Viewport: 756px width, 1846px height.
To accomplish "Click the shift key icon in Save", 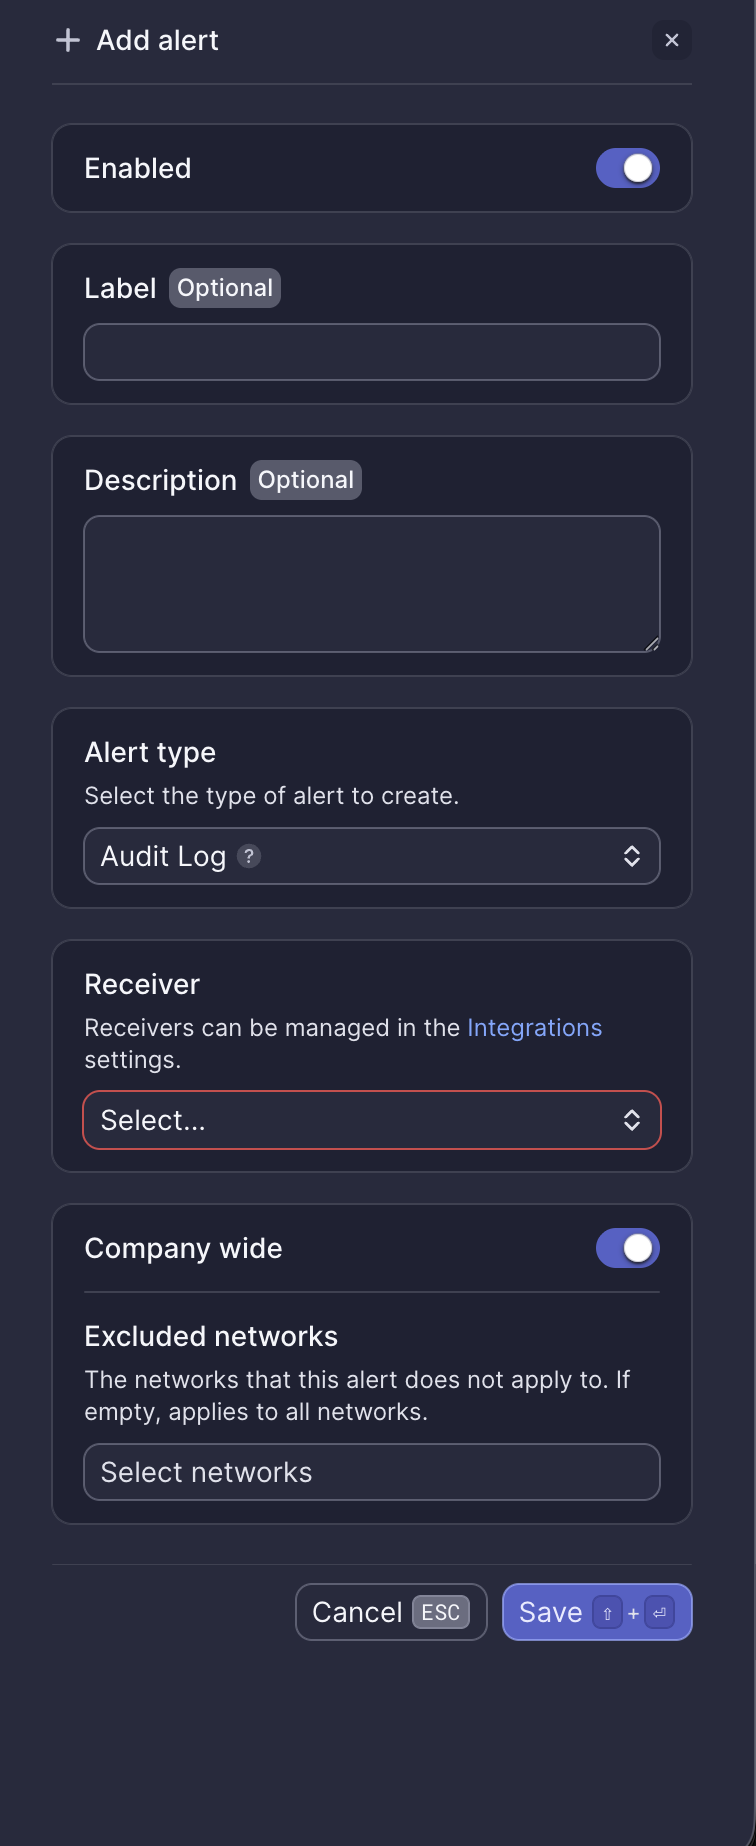I will [607, 1613].
